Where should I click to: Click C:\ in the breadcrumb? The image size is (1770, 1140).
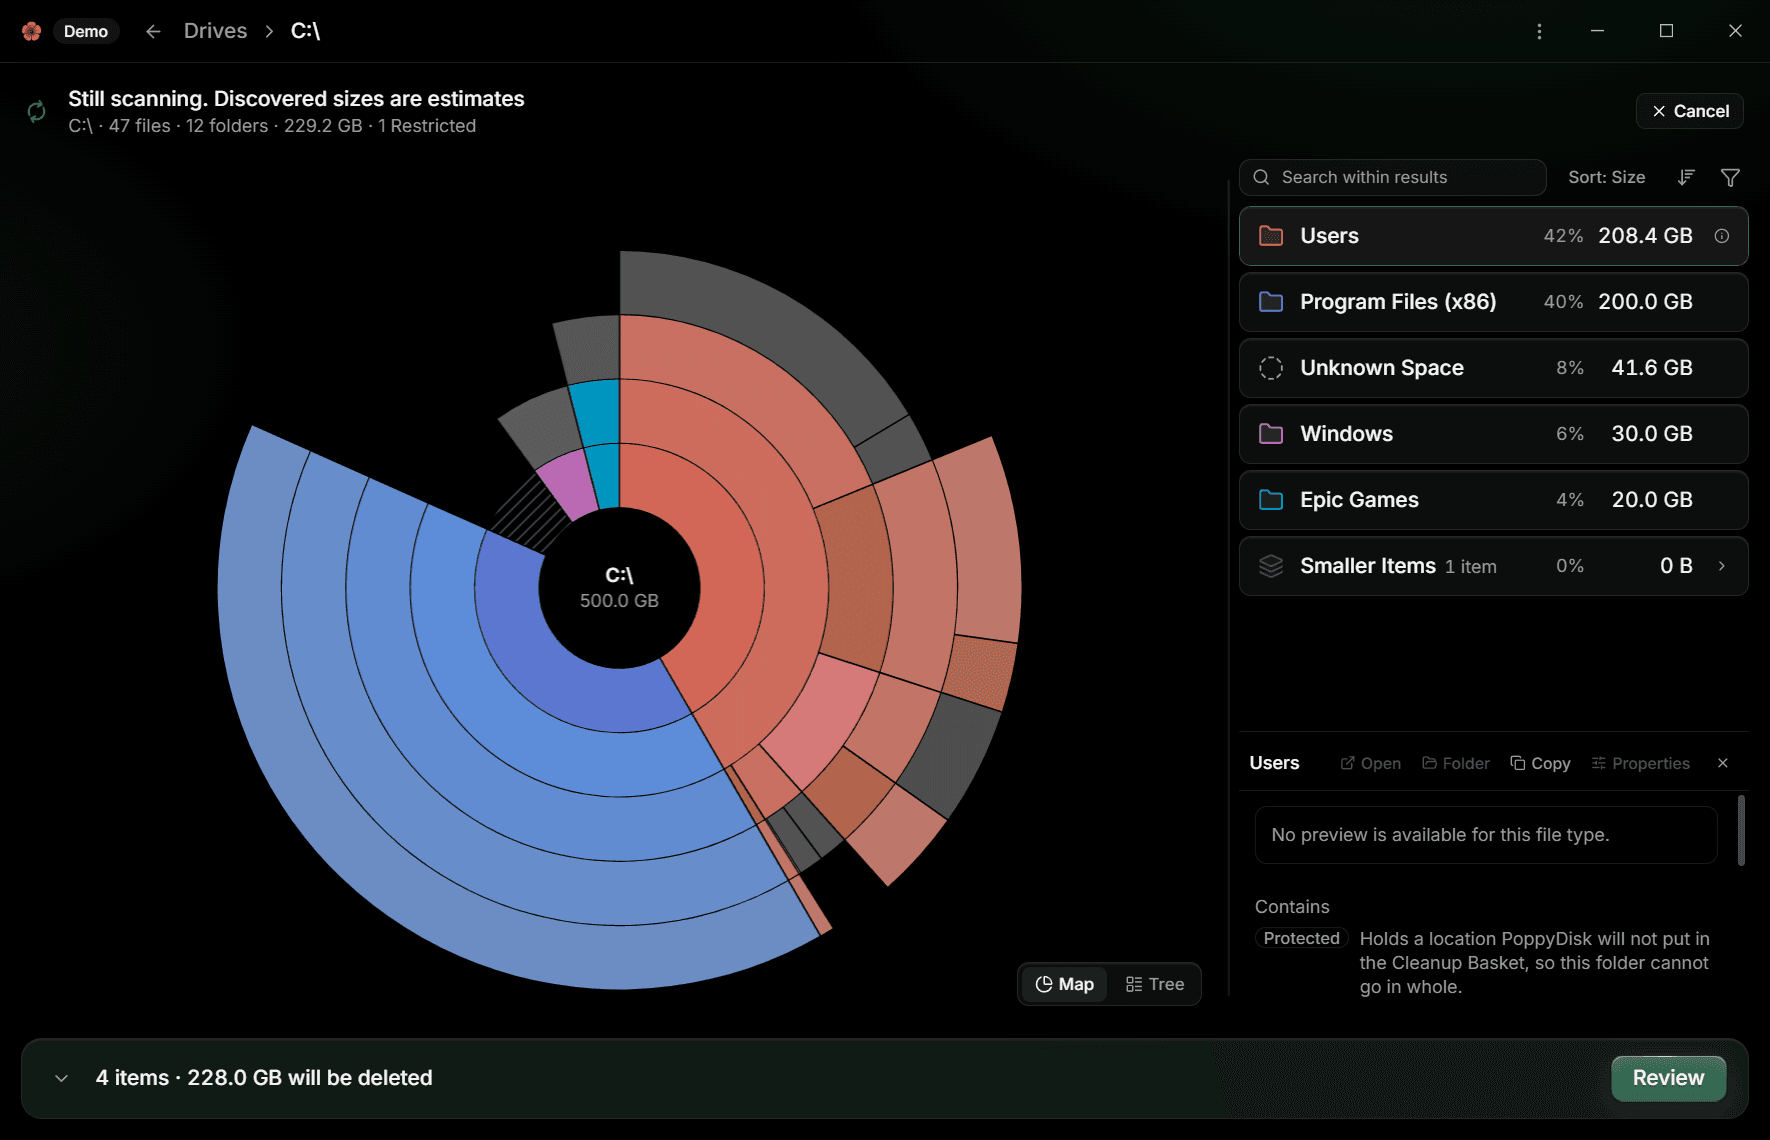click(305, 31)
